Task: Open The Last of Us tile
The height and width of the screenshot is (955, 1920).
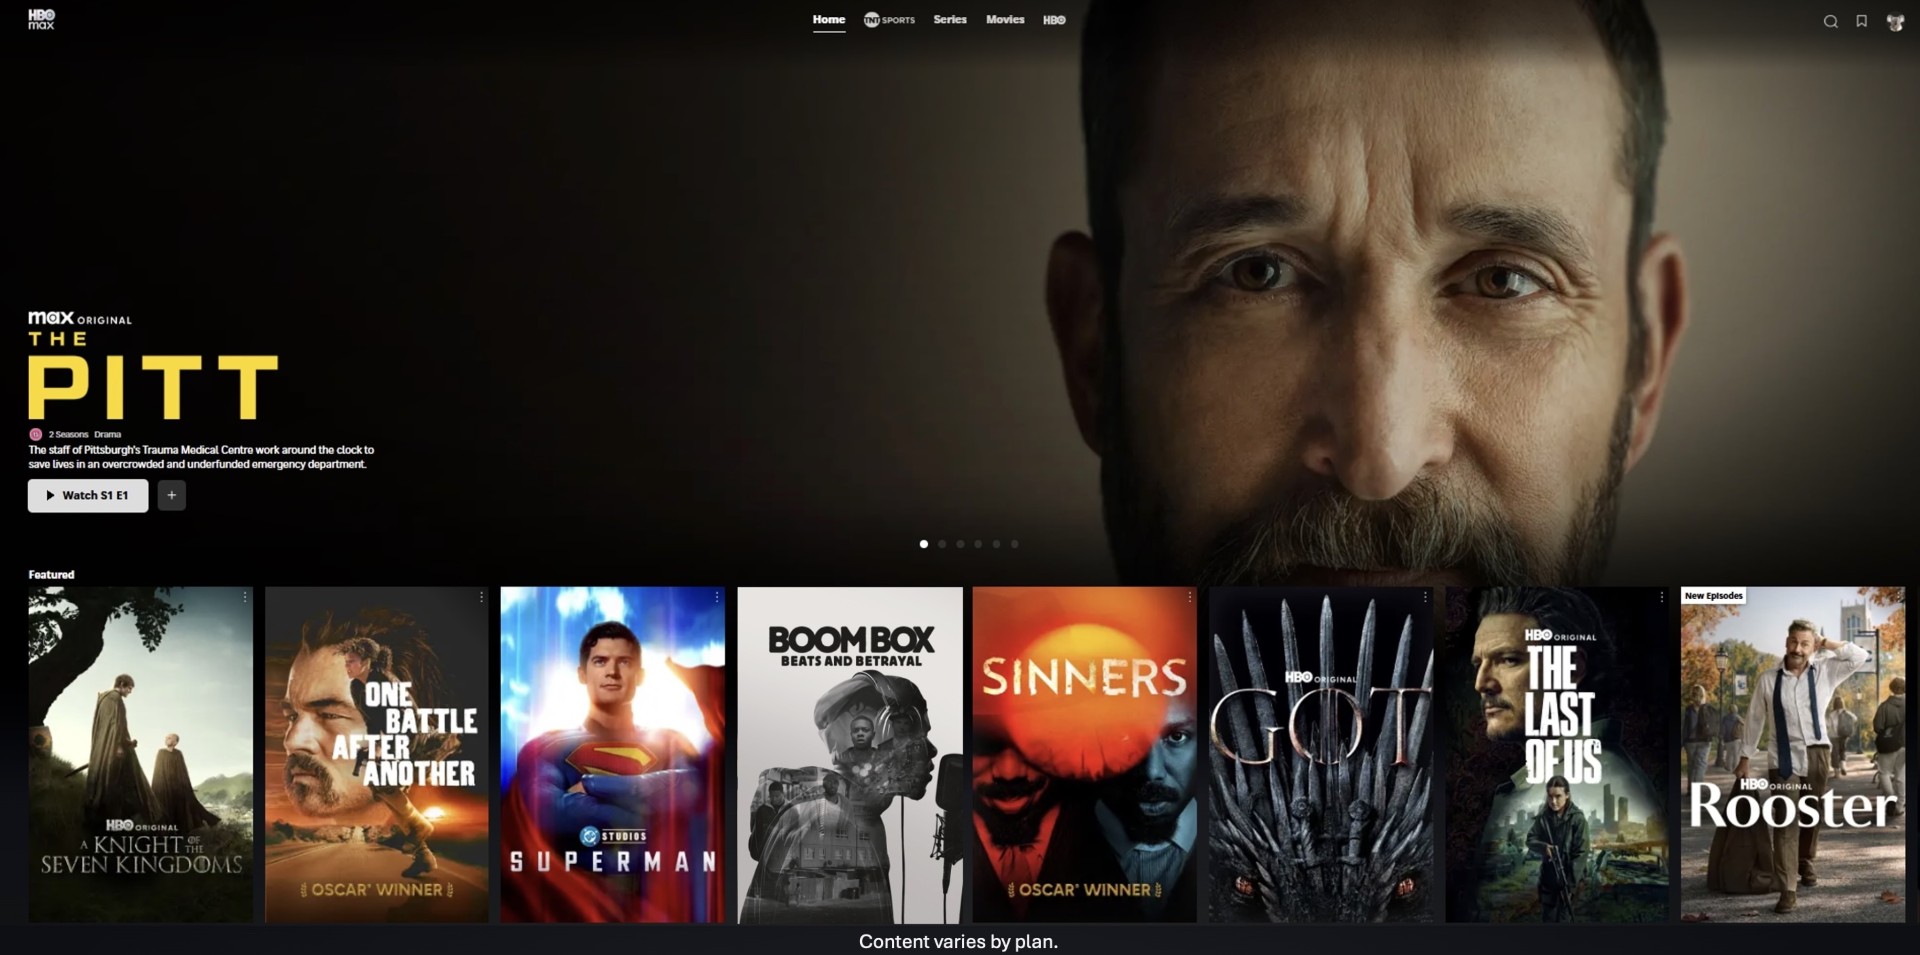Action: click(1555, 755)
